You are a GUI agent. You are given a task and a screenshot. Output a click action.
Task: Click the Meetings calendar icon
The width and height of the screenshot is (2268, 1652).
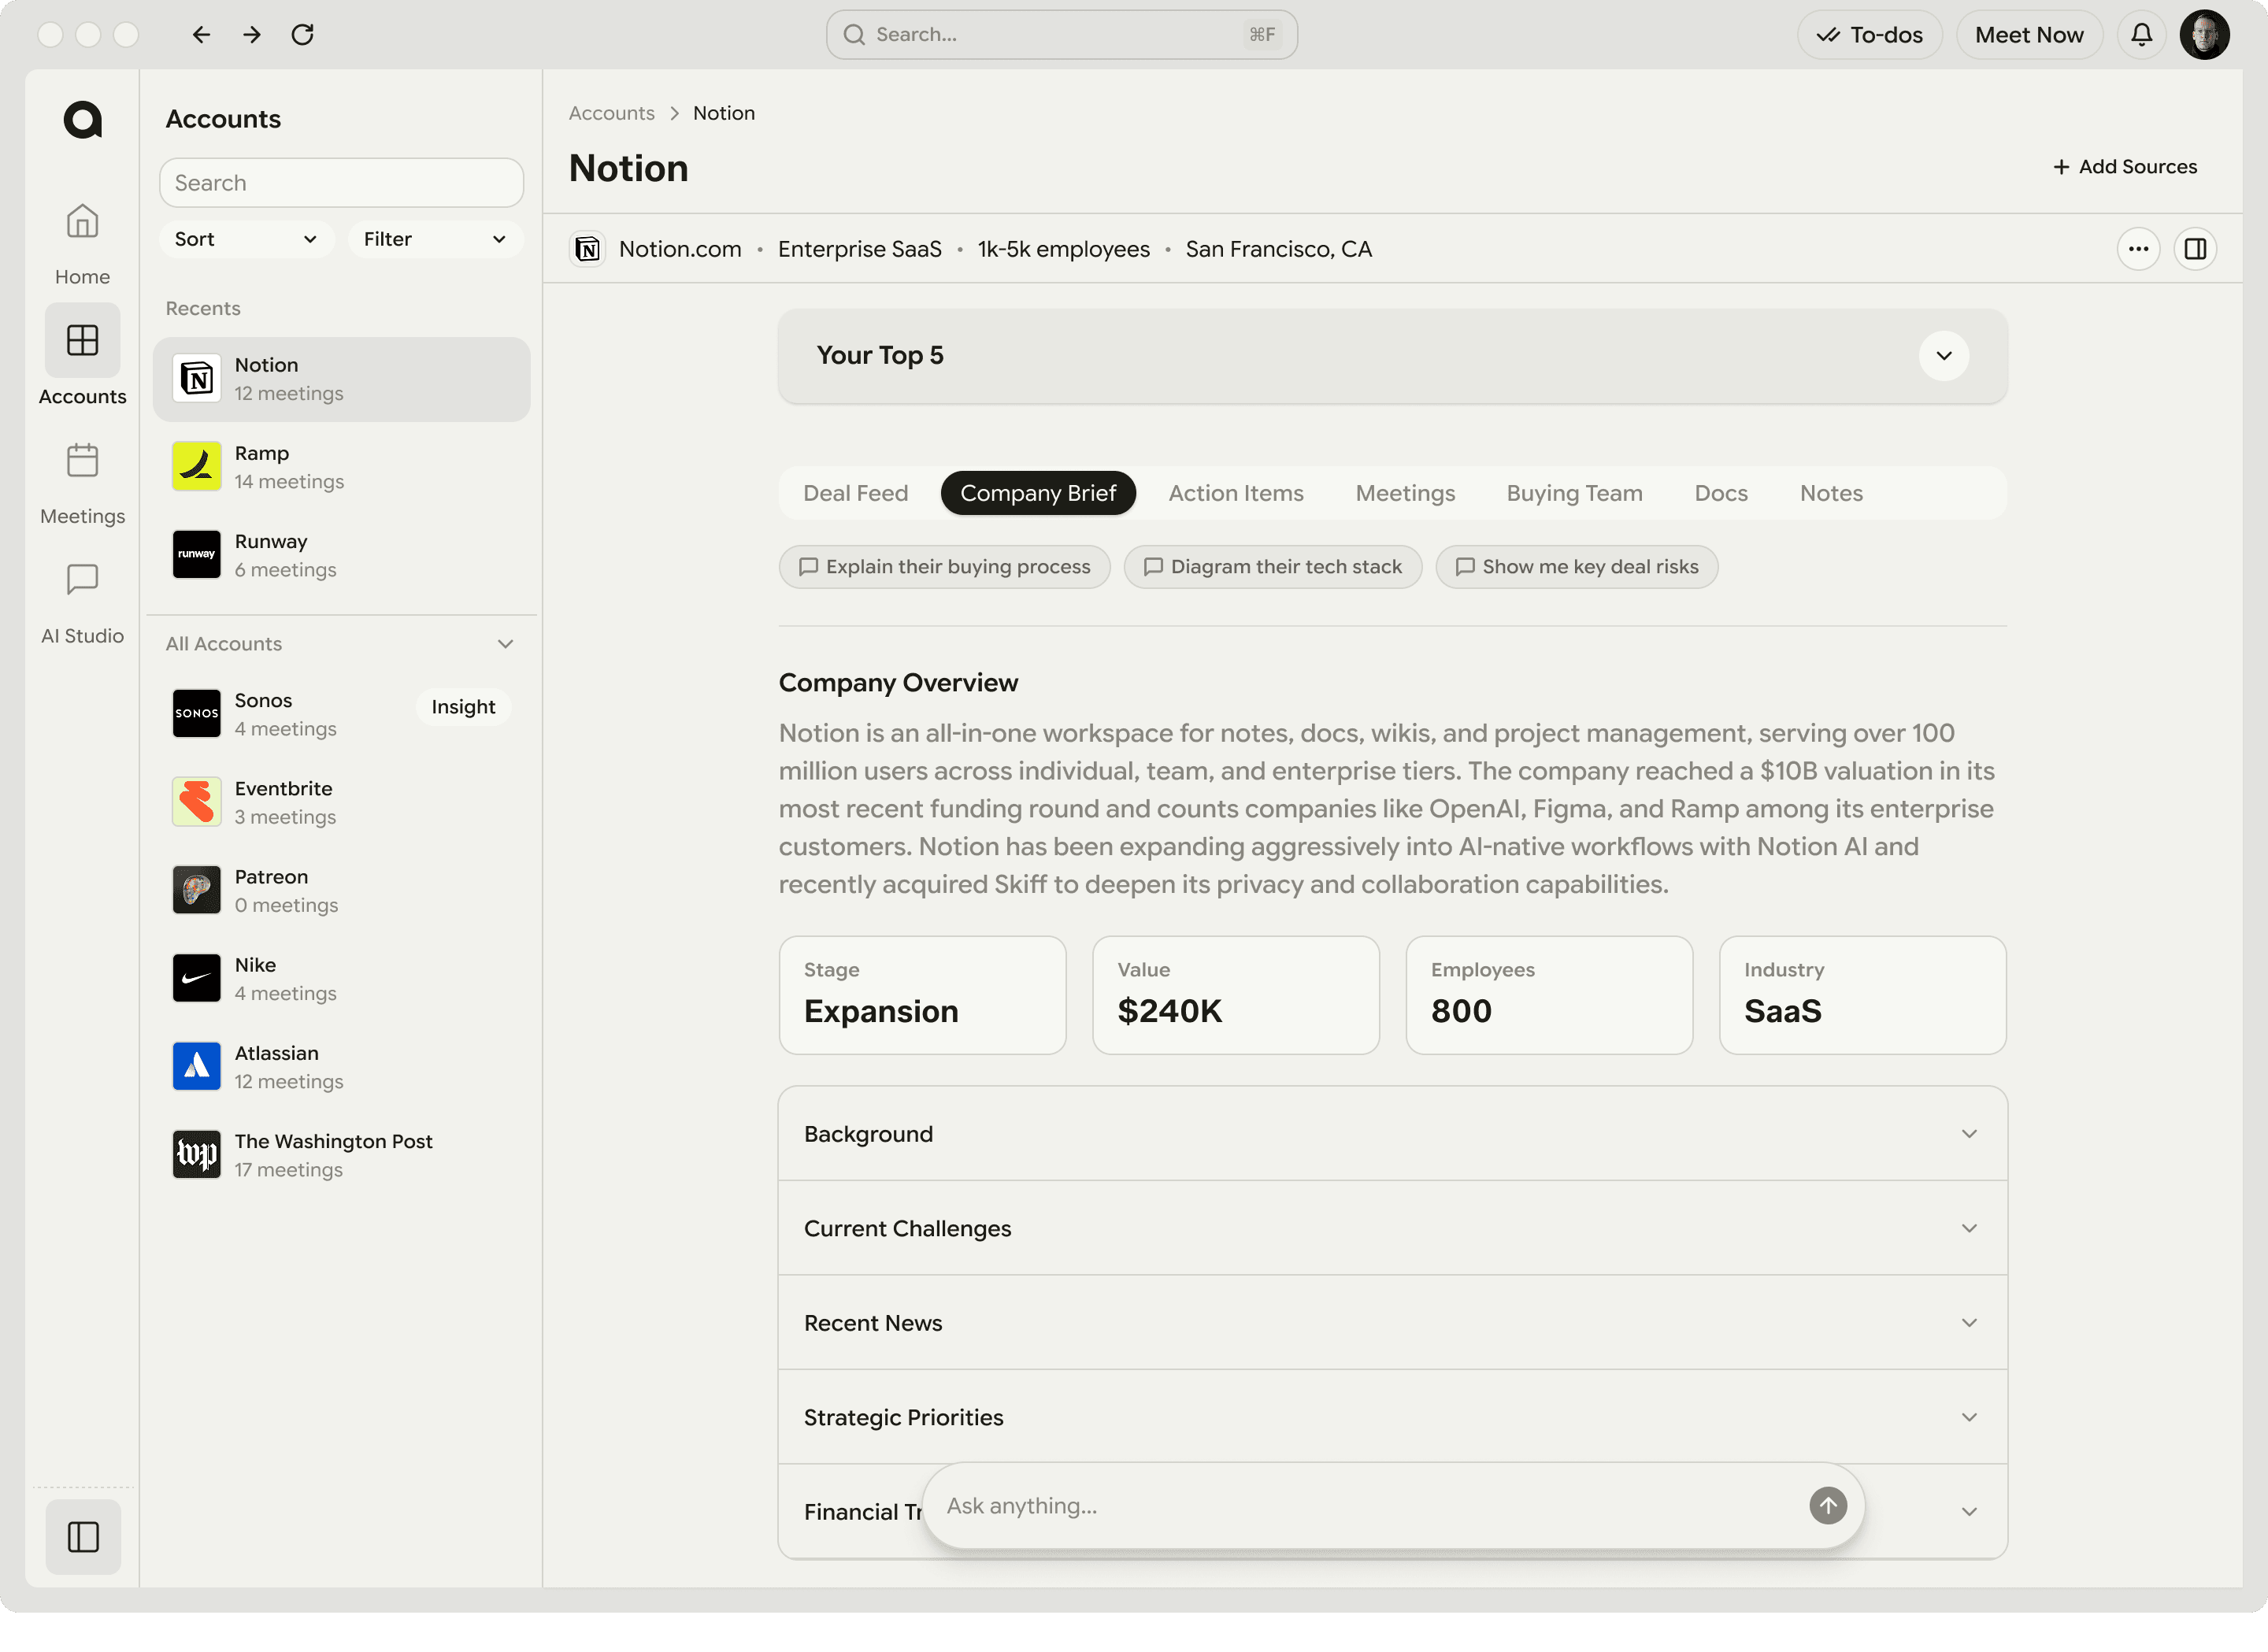click(x=82, y=461)
